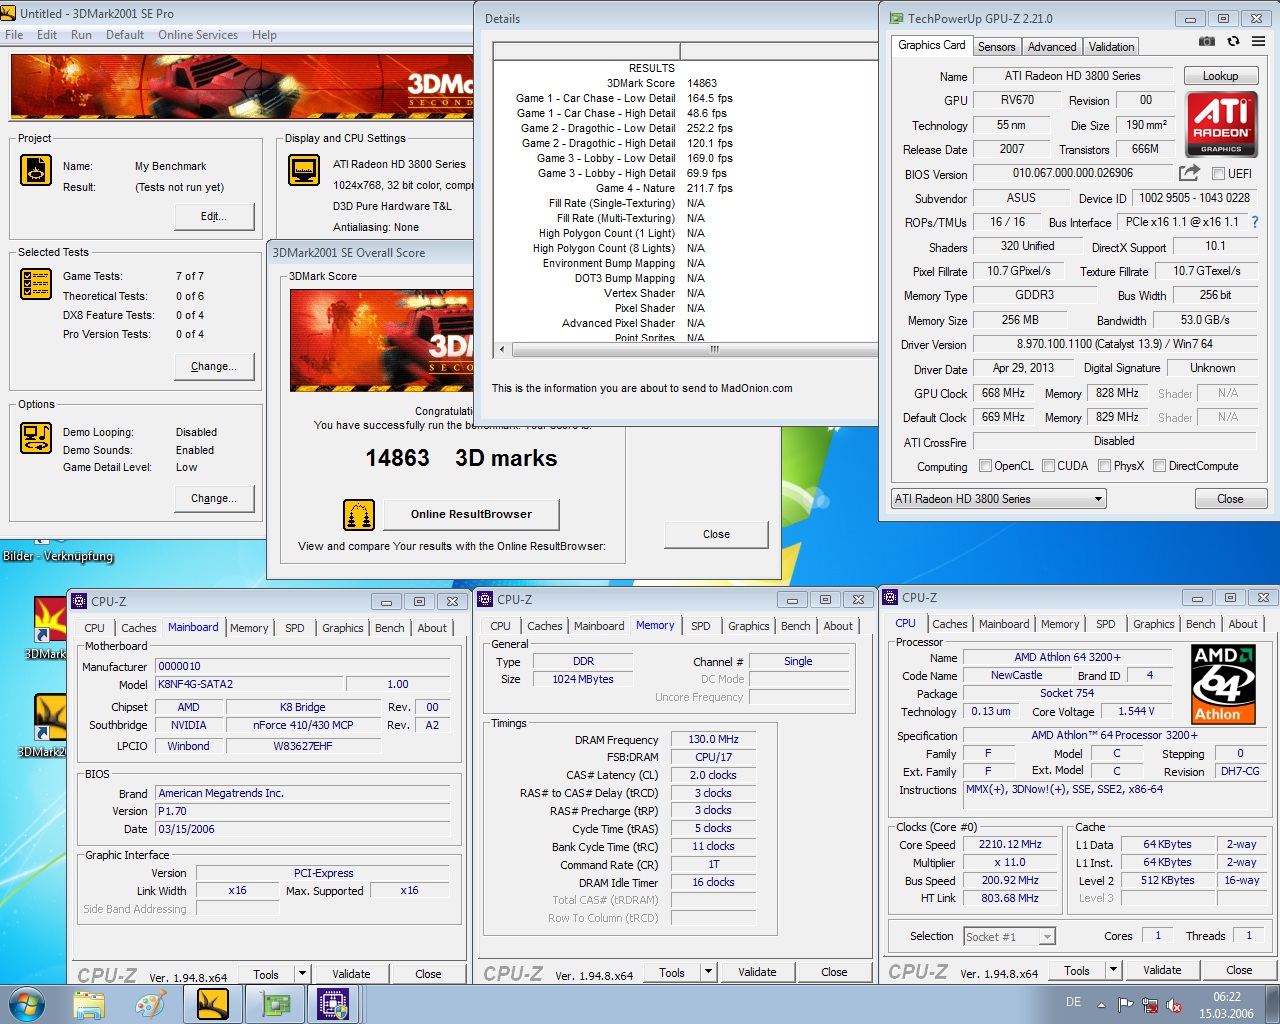
Task: Open Windows Explorer from the taskbar
Action: tap(89, 1004)
